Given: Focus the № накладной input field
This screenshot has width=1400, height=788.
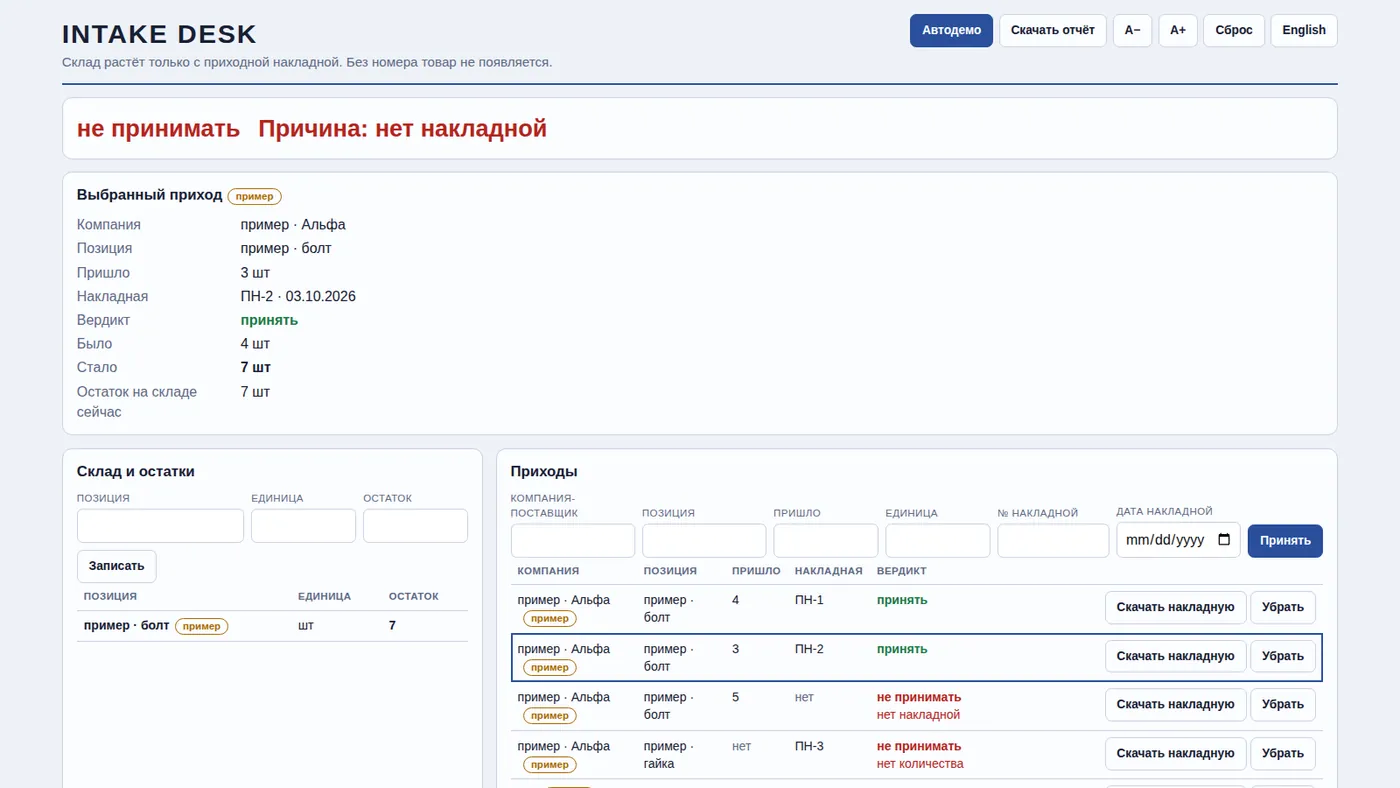Looking at the screenshot, I should coord(1053,541).
